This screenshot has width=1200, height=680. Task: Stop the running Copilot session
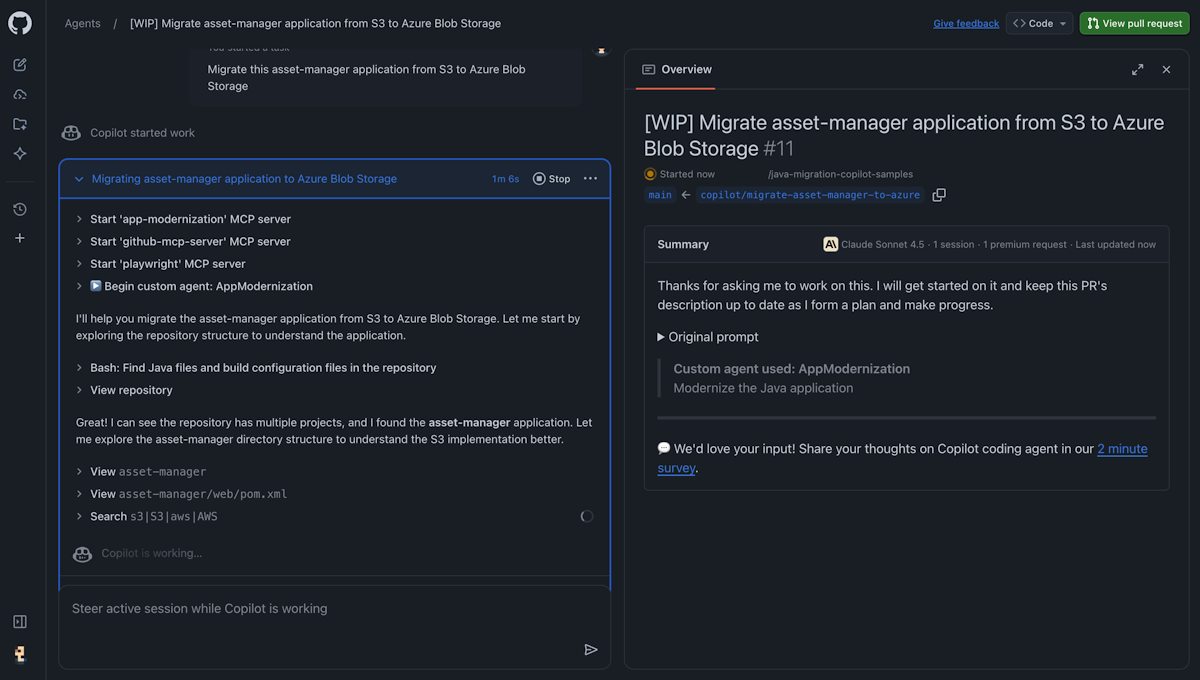pyautogui.click(x=551, y=179)
